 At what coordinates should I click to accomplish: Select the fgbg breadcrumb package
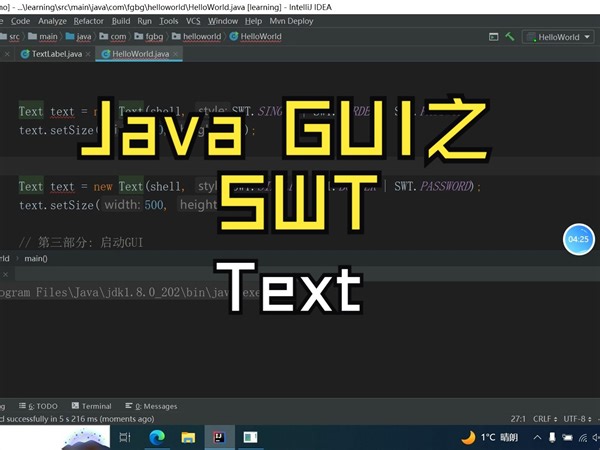149,37
